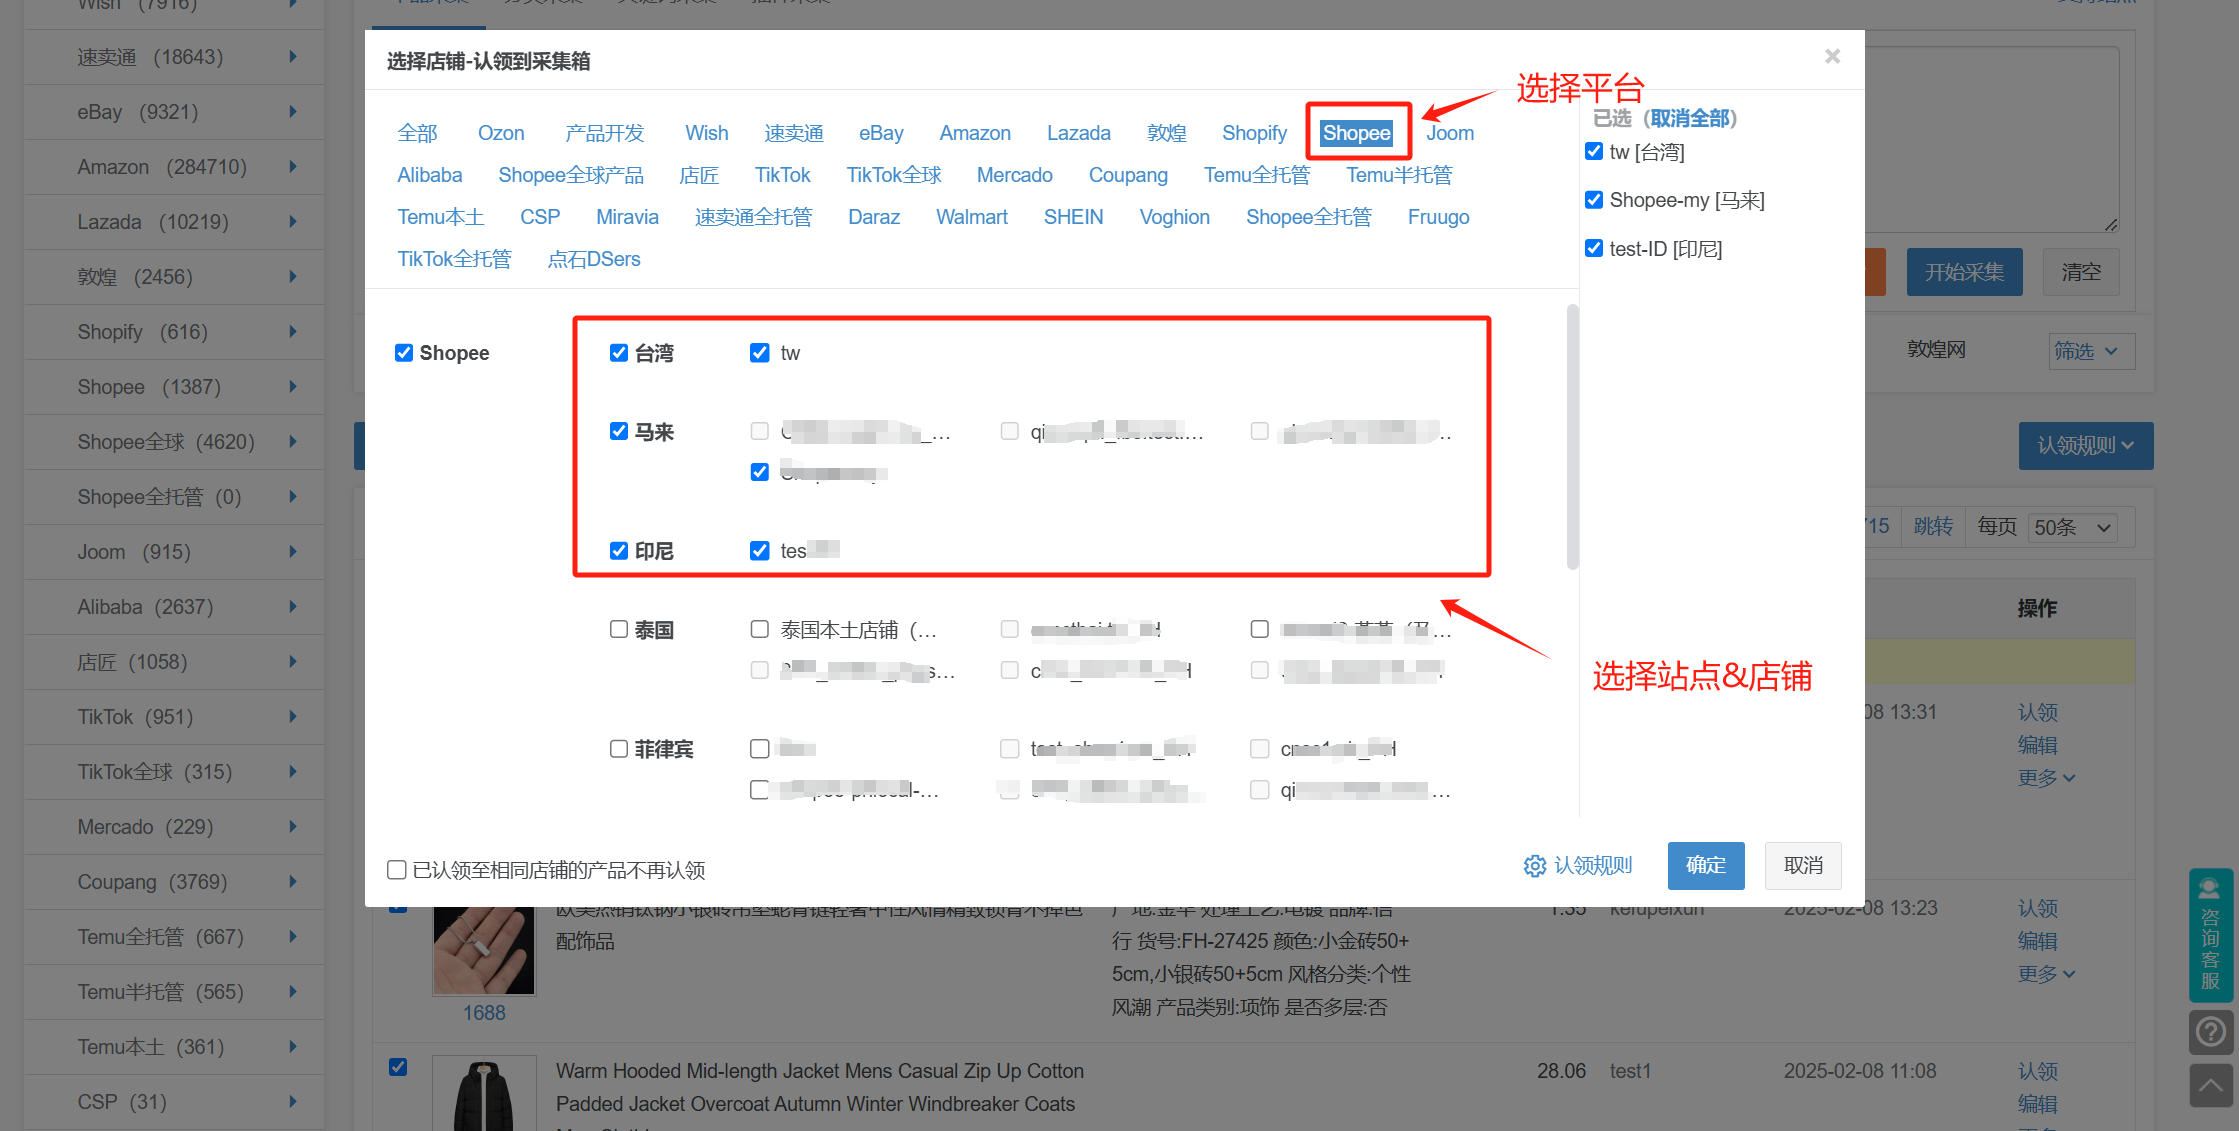Expand the eBay category arrow in sidebar
The image size is (2239, 1131).
pos(293,112)
